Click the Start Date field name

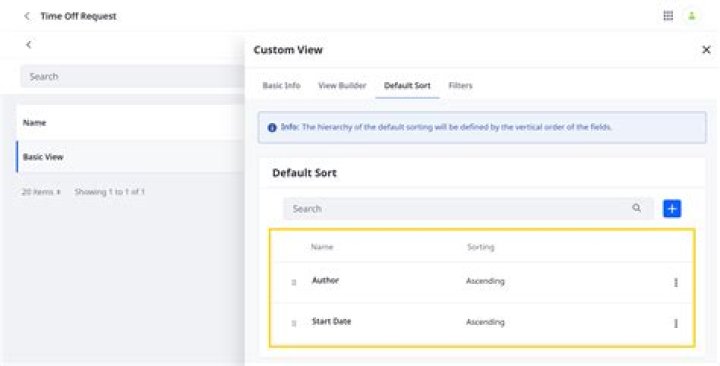pos(332,321)
